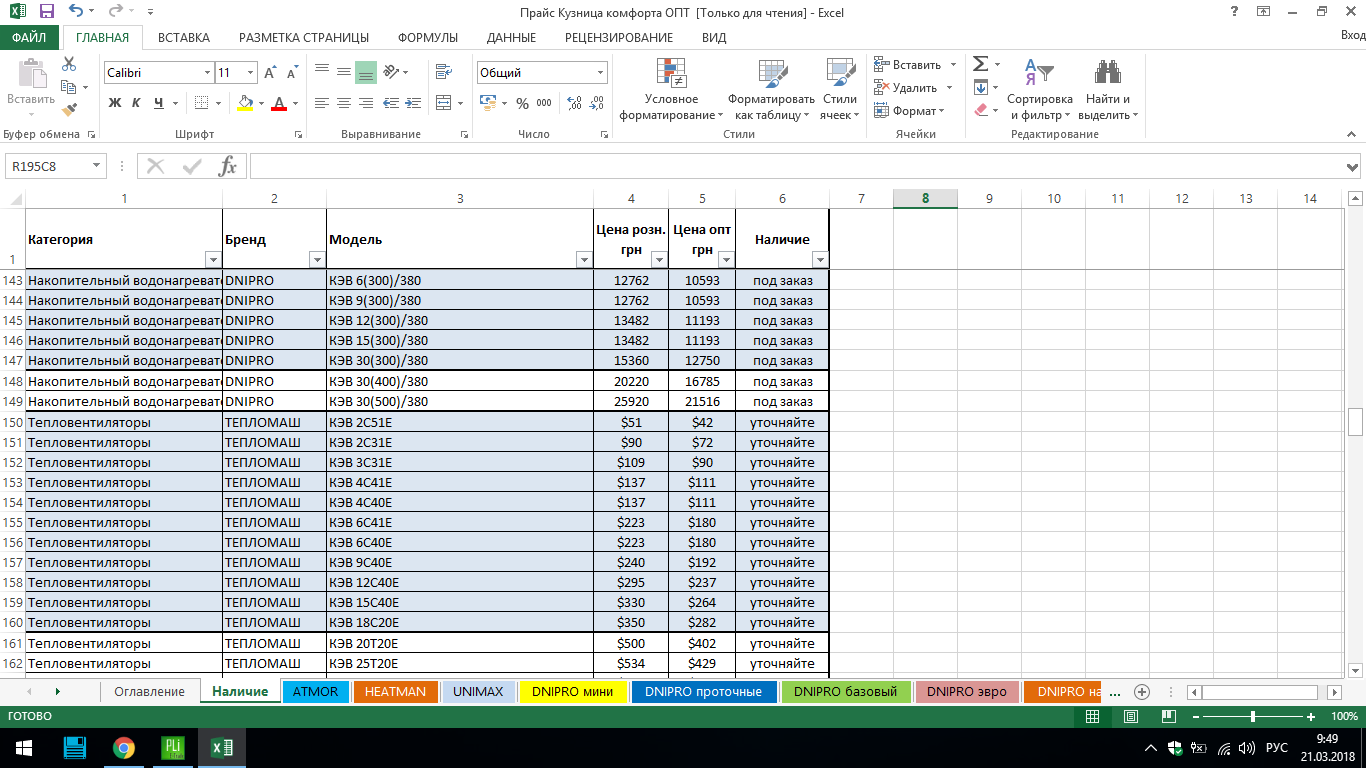This screenshot has width=1366, height=768.
Task: Open the Категория column filter dropdown
Action: pyautogui.click(x=212, y=260)
